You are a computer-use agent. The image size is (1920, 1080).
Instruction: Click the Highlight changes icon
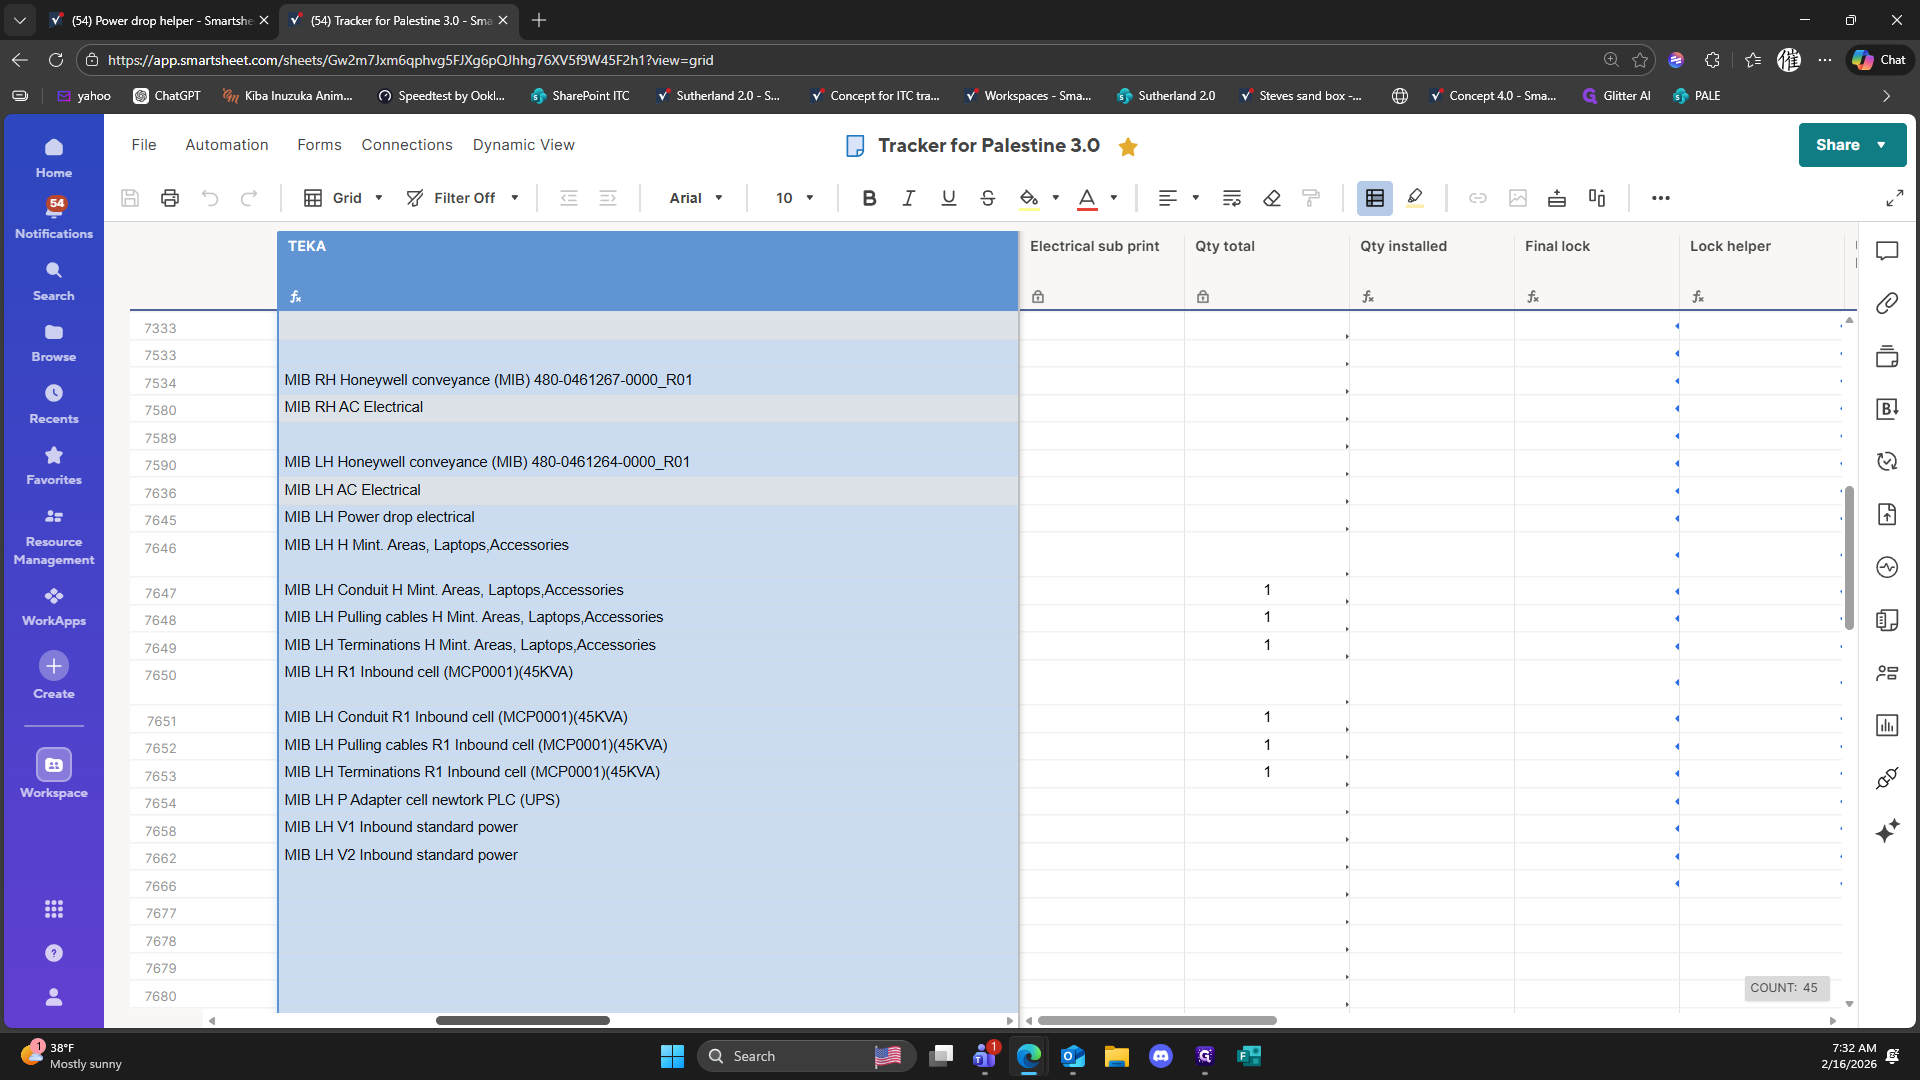click(x=1415, y=198)
